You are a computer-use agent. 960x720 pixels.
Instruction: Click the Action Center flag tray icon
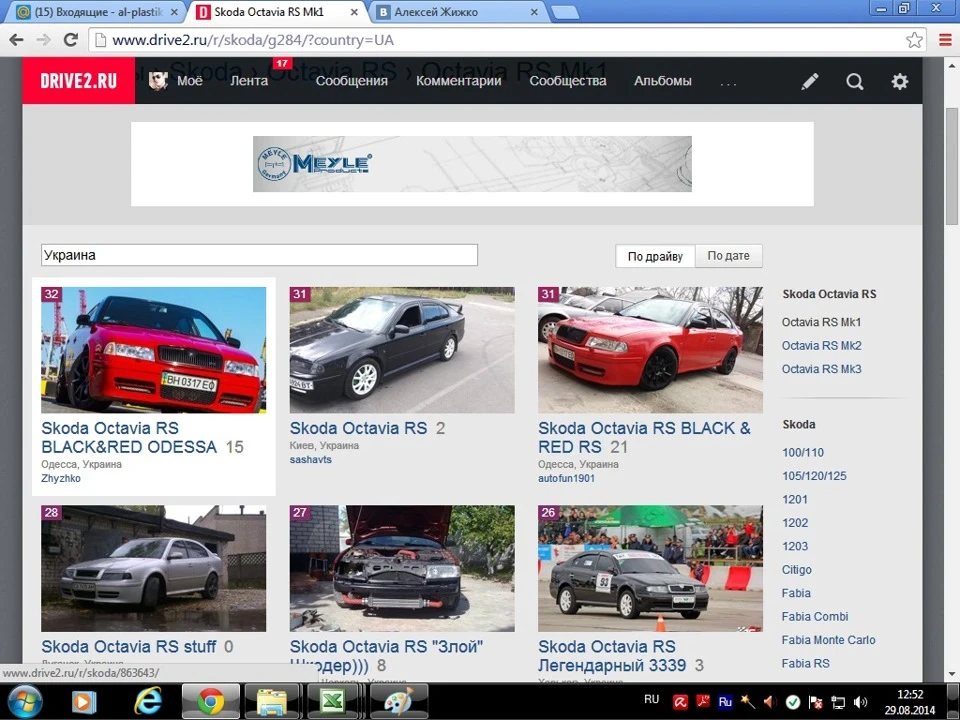coord(816,702)
